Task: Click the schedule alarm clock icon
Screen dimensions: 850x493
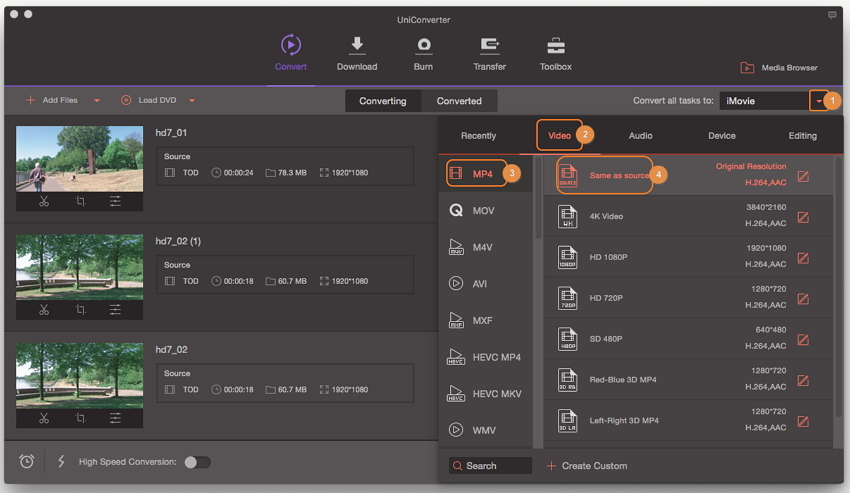Action: coord(27,461)
